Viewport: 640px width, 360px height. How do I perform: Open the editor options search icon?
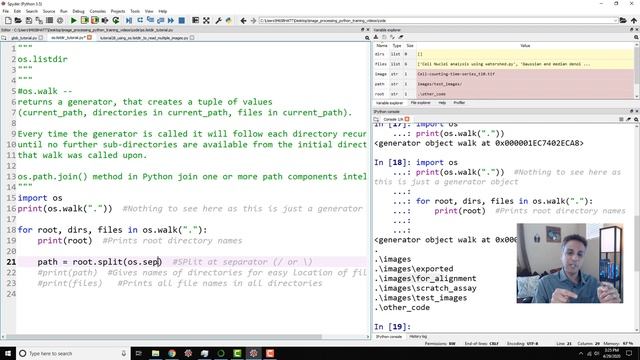coord(367,38)
